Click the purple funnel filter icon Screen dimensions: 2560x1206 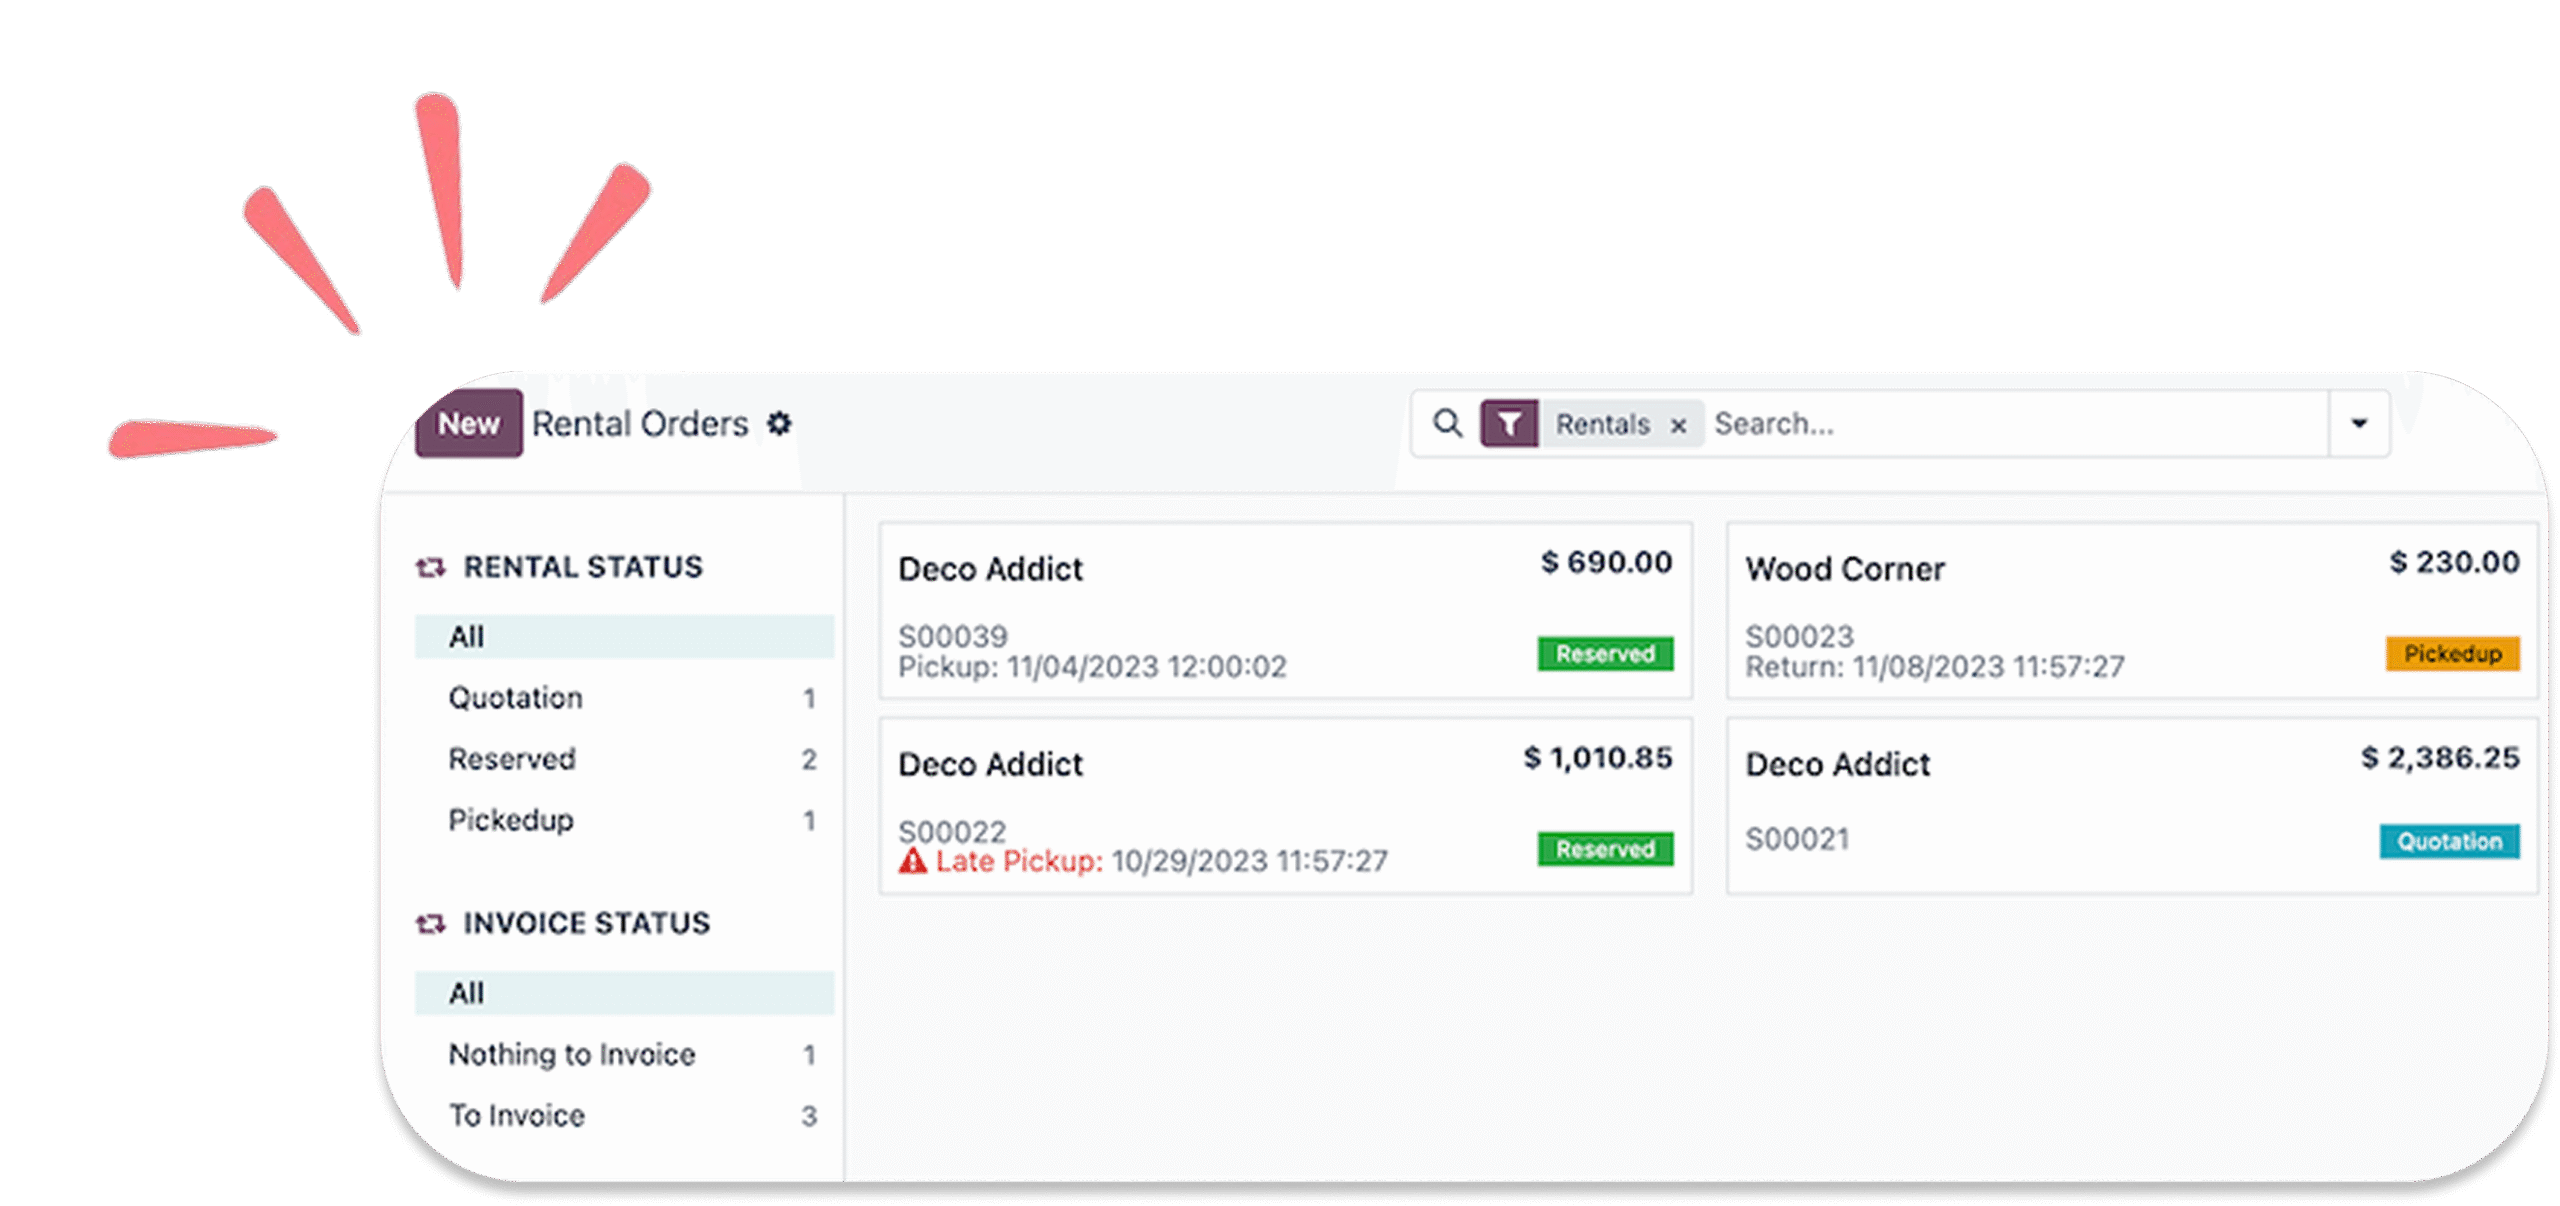coord(1509,424)
